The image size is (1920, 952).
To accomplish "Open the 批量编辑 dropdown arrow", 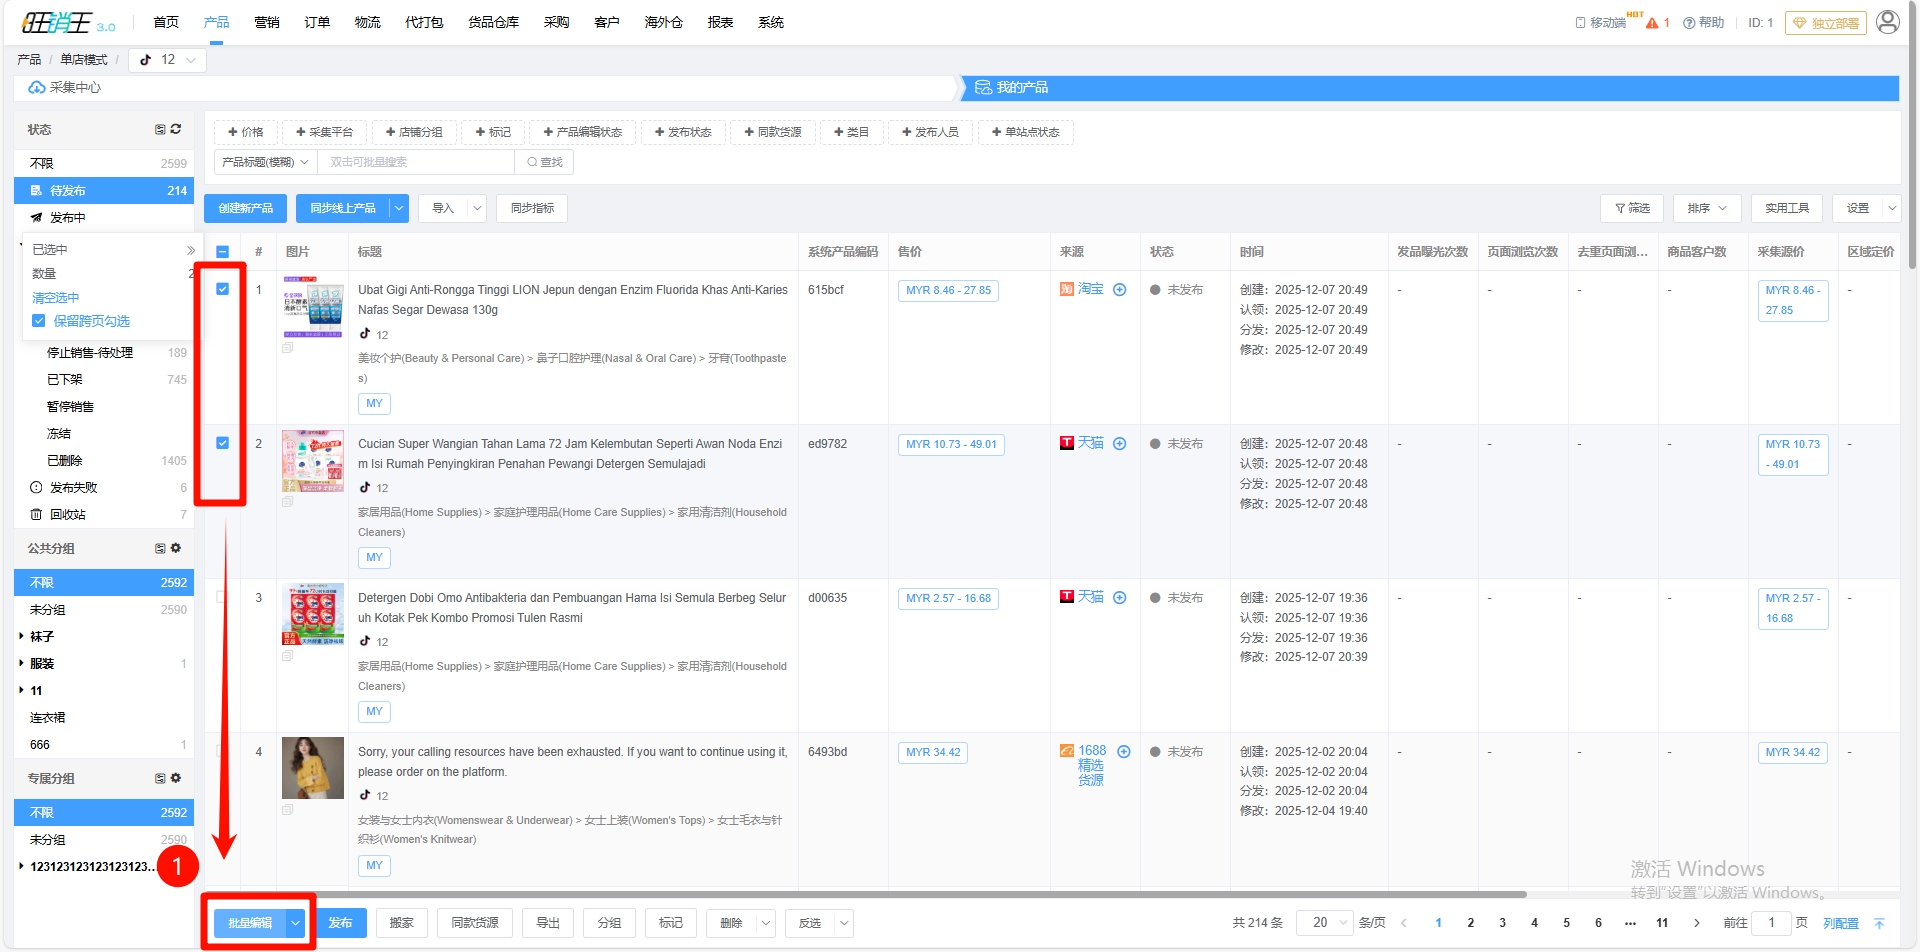I will 296,923.
